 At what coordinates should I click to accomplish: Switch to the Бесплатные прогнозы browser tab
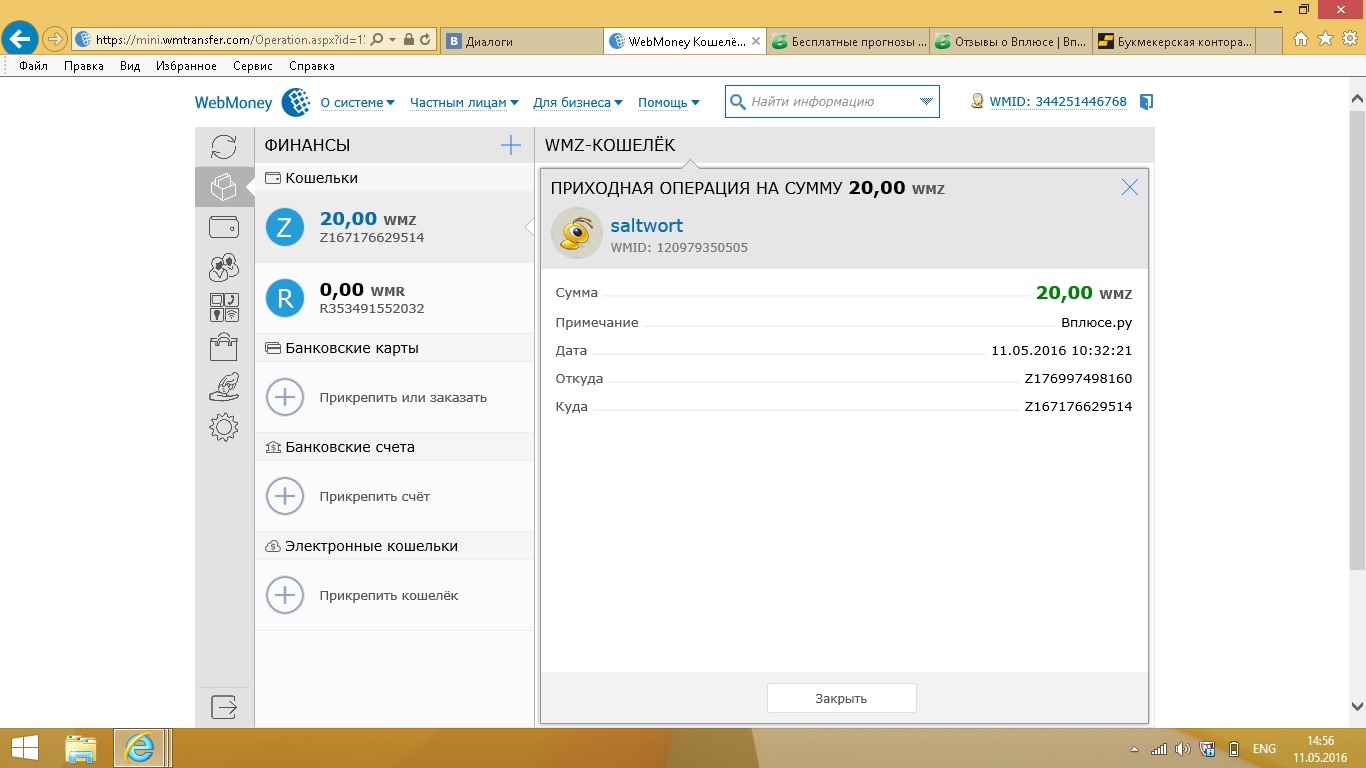pyautogui.click(x=849, y=41)
